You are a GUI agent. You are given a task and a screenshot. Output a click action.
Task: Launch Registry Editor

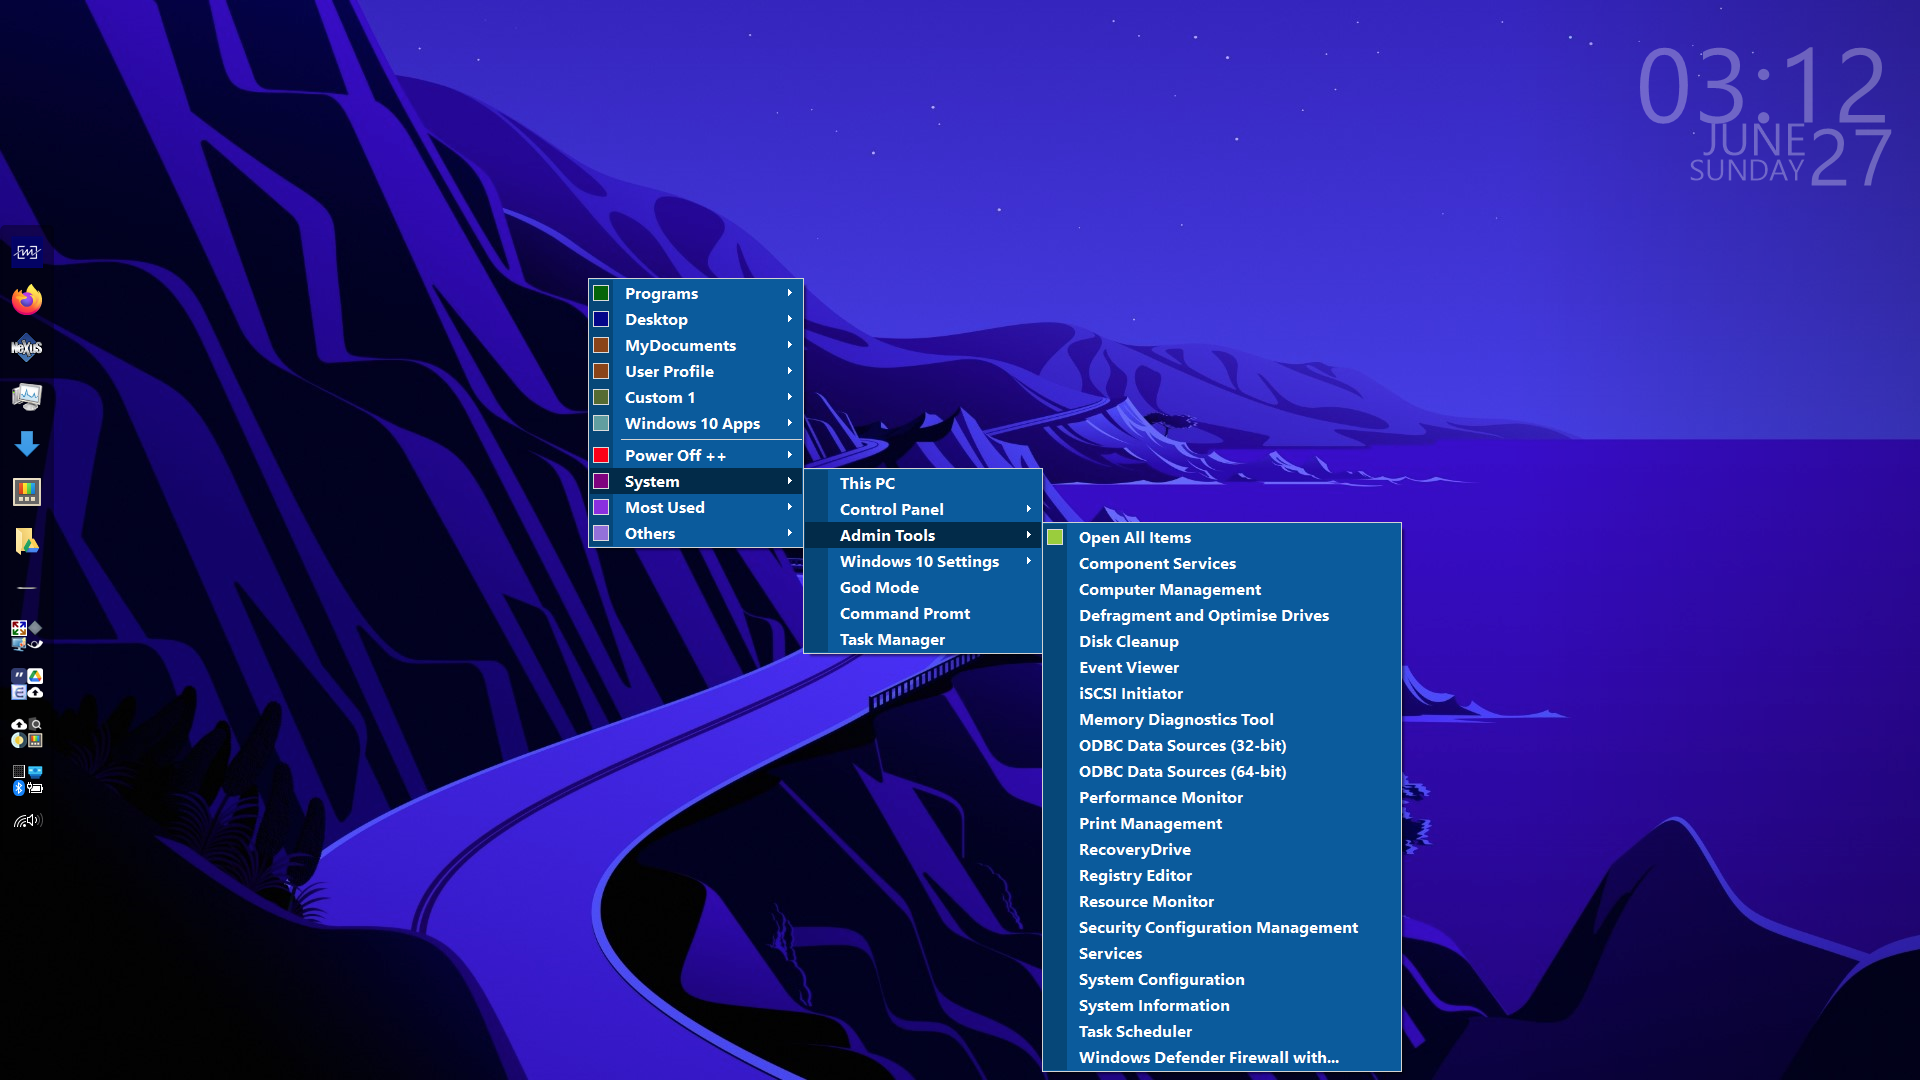coord(1222,875)
